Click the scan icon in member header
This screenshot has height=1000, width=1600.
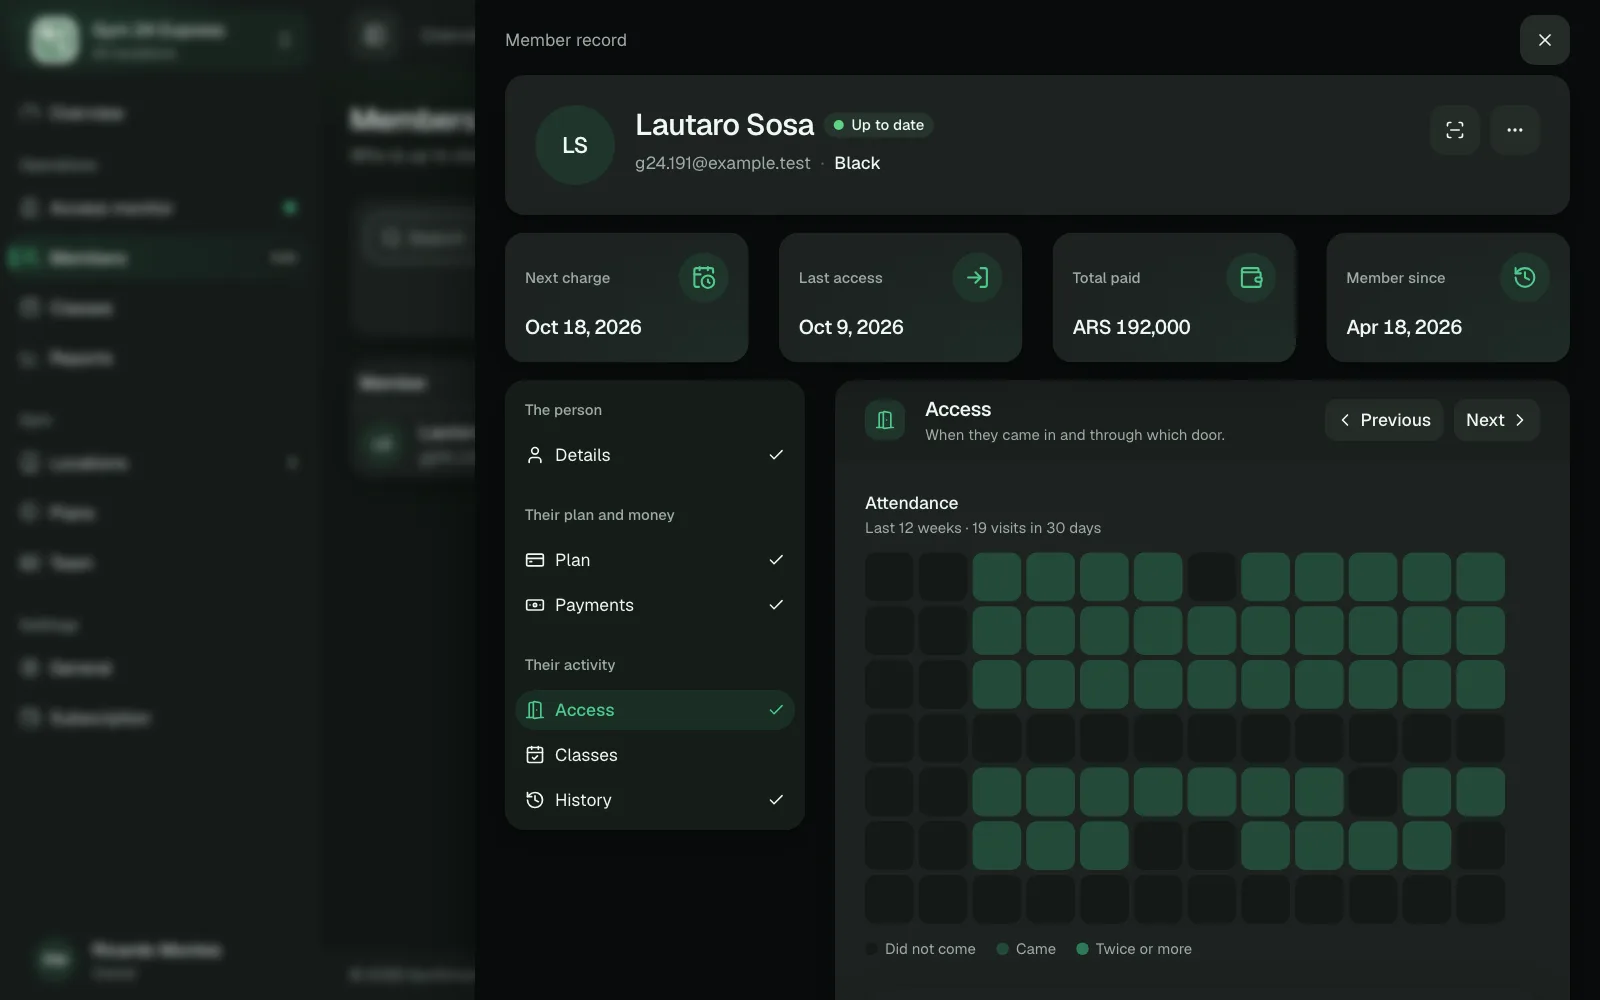click(x=1455, y=130)
